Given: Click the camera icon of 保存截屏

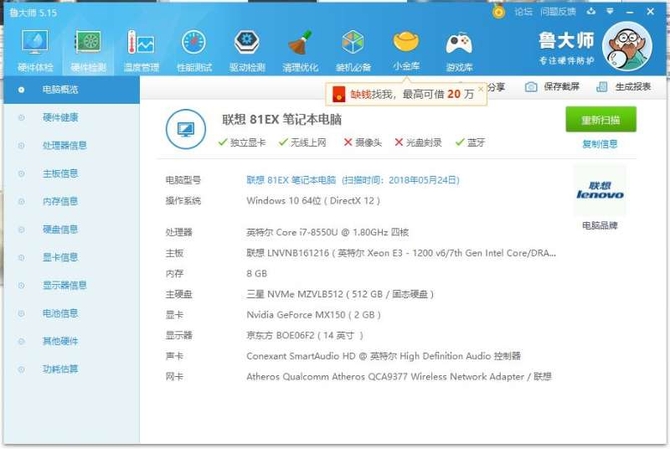Looking at the screenshot, I should [x=531, y=87].
